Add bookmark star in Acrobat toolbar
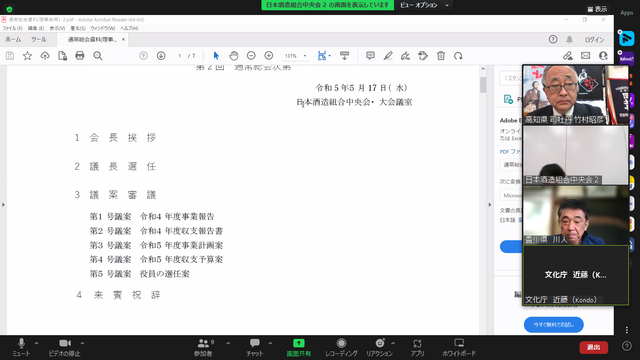 click(x=27, y=56)
